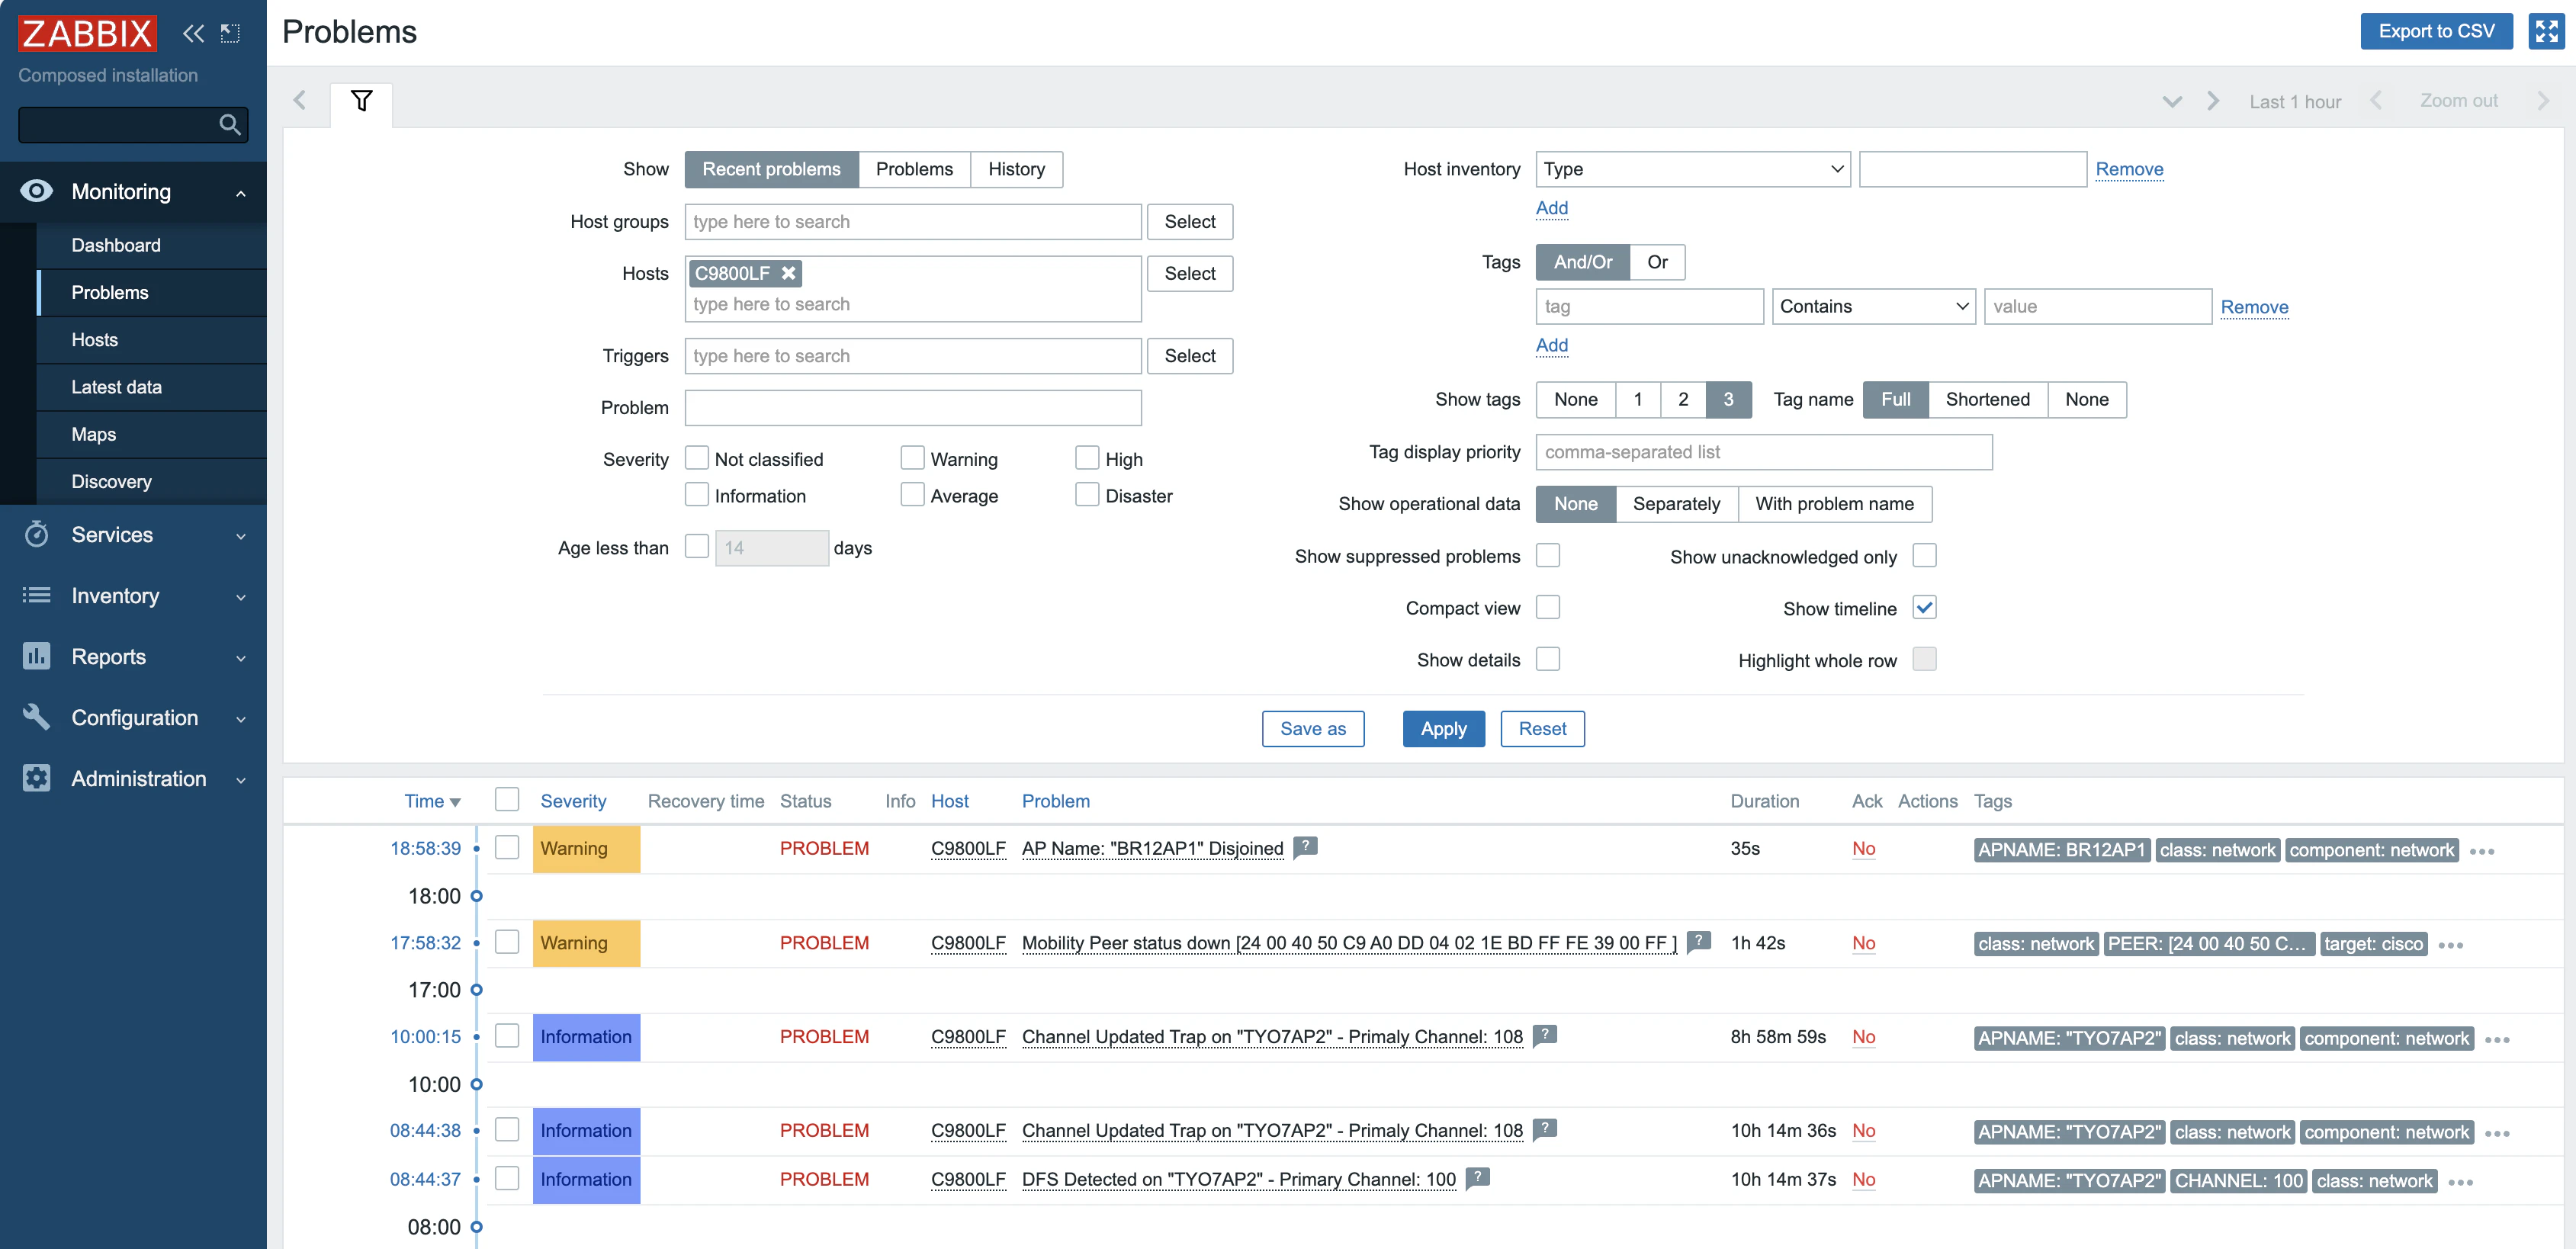Check the Compact view checkbox
This screenshot has width=2576, height=1249.
click(1547, 608)
